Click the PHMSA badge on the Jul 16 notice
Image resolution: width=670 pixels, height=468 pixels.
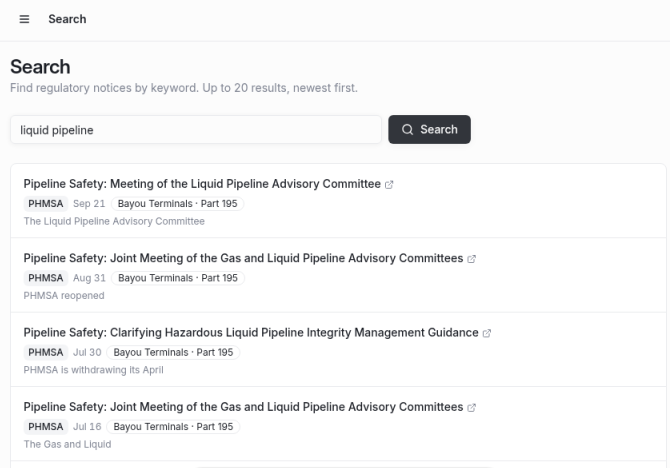click(46, 427)
